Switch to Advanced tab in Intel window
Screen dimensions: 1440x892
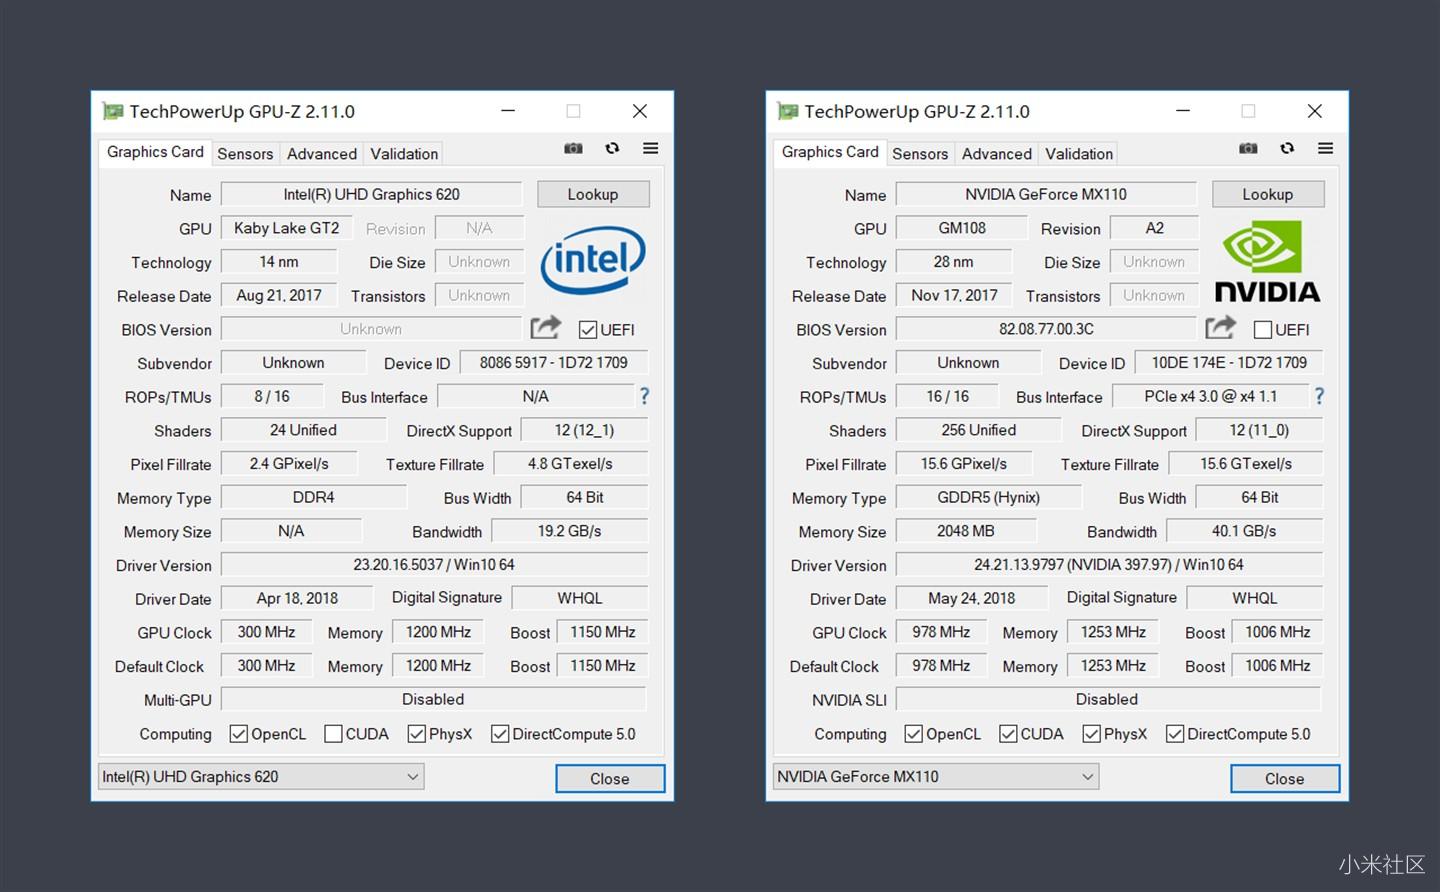[321, 154]
